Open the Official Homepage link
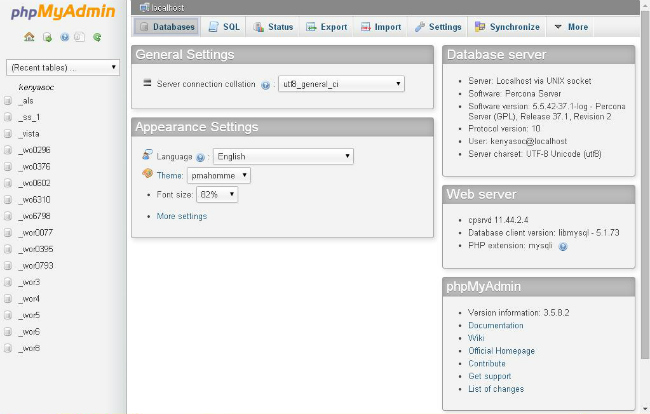The height and width of the screenshot is (414, 650). [x=501, y=351]
